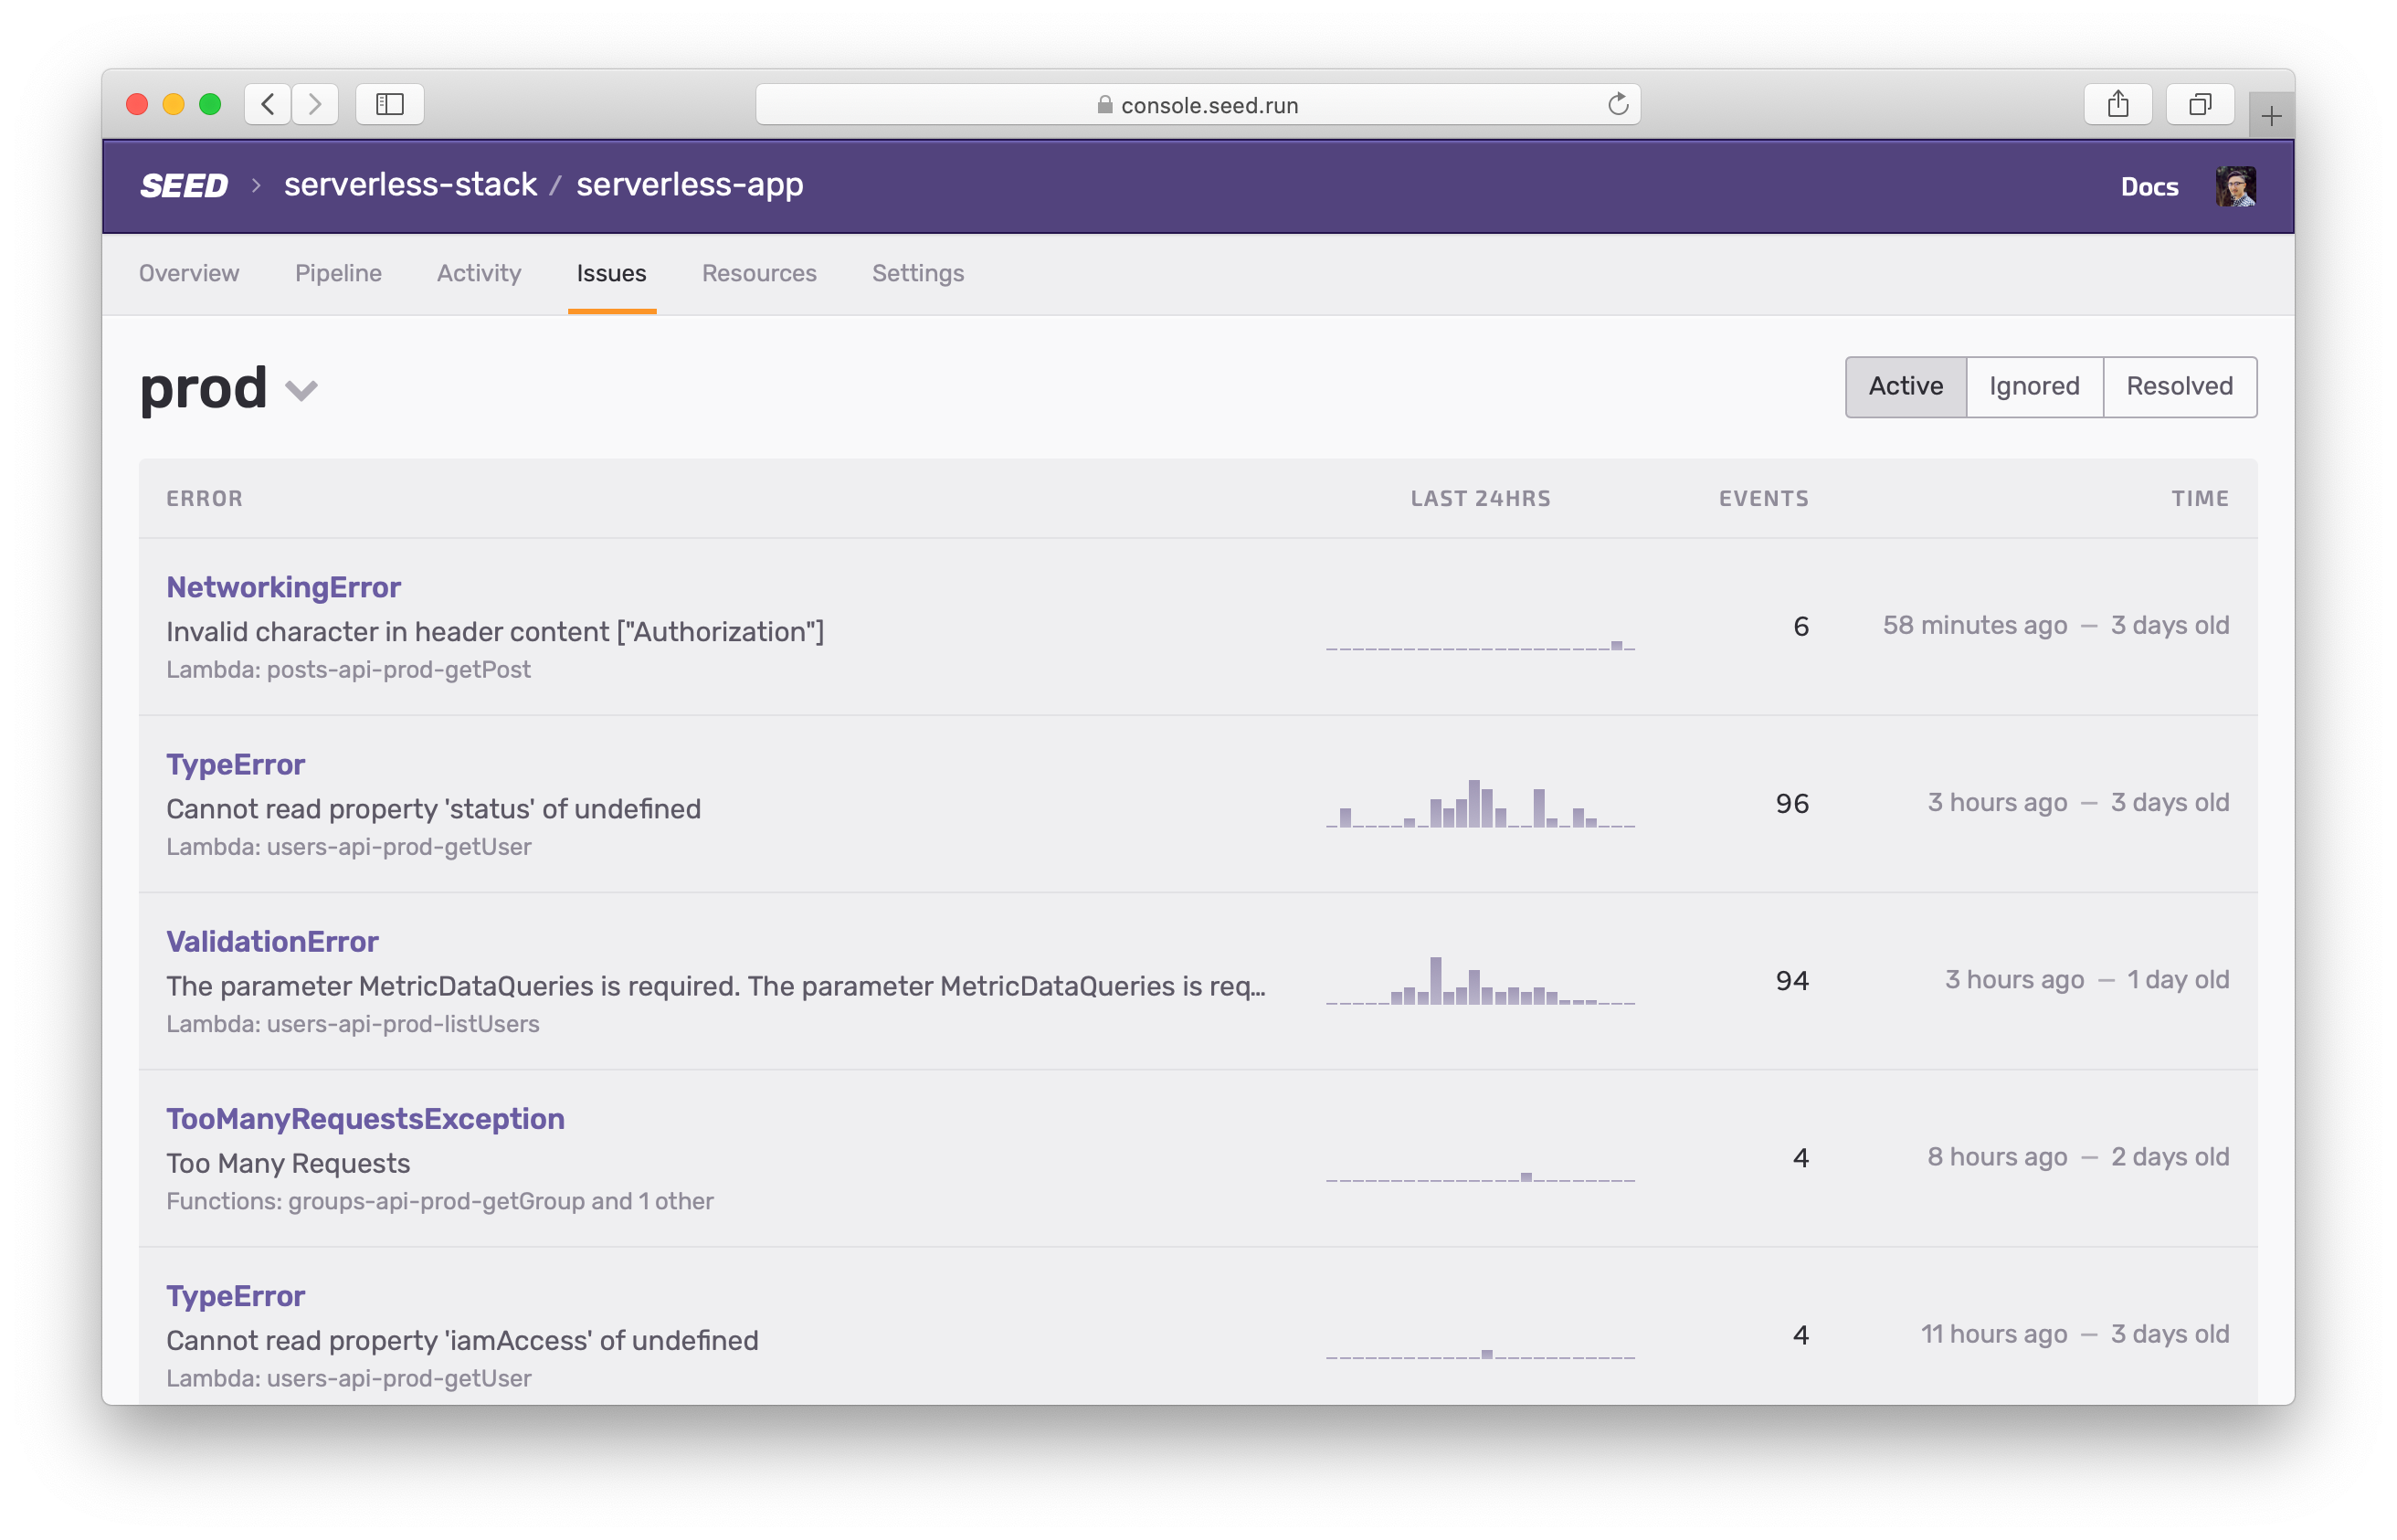Open a new tab with the plus button
The width and height of the screenshot is (2397, 1540).
2270,117
